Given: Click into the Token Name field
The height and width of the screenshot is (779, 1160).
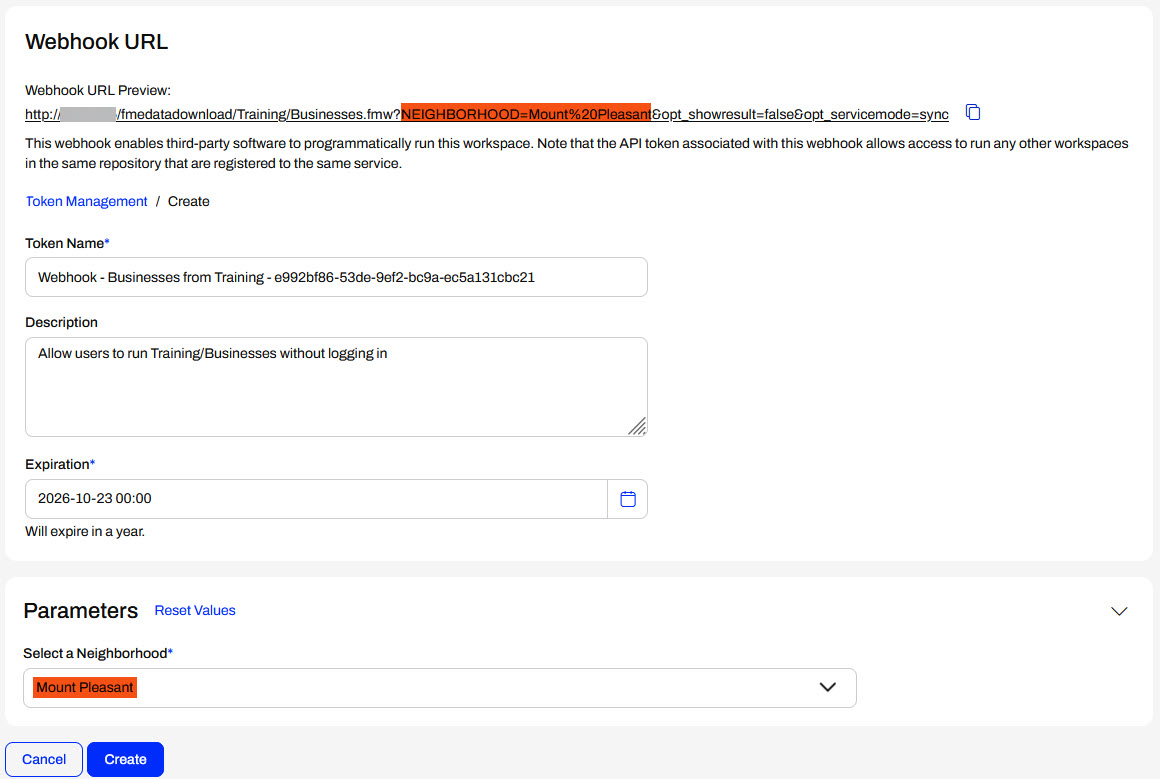Looking at the screenshot, I should (x=336, y=277).
